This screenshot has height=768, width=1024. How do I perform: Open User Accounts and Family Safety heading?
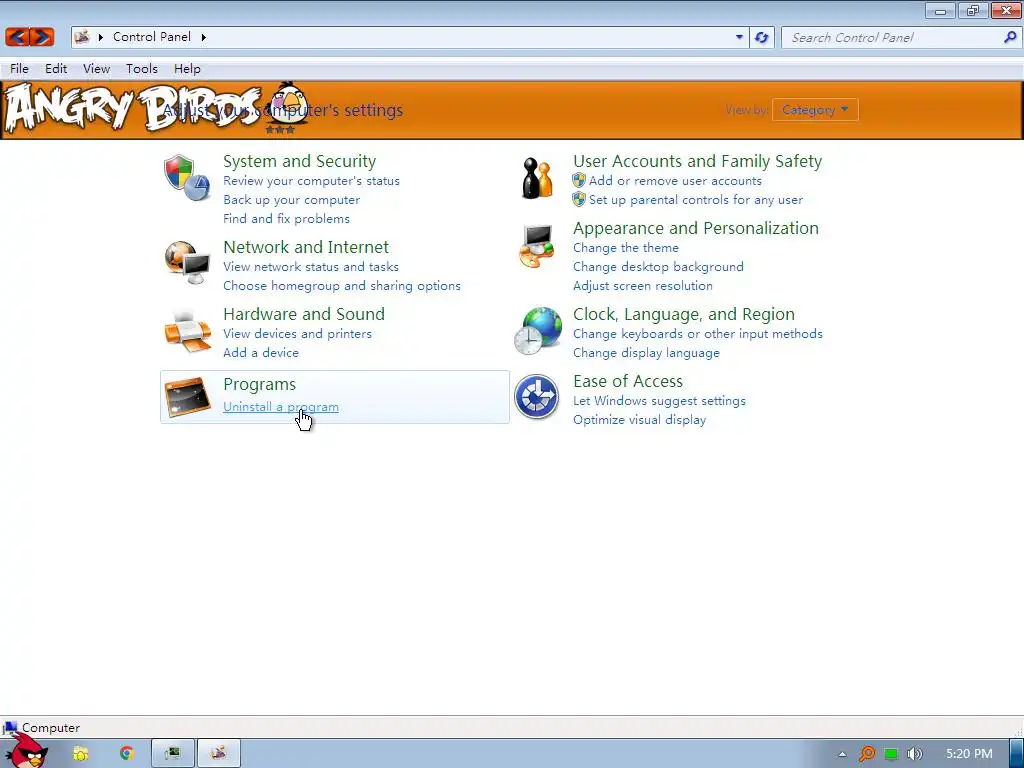coord(697,161)
